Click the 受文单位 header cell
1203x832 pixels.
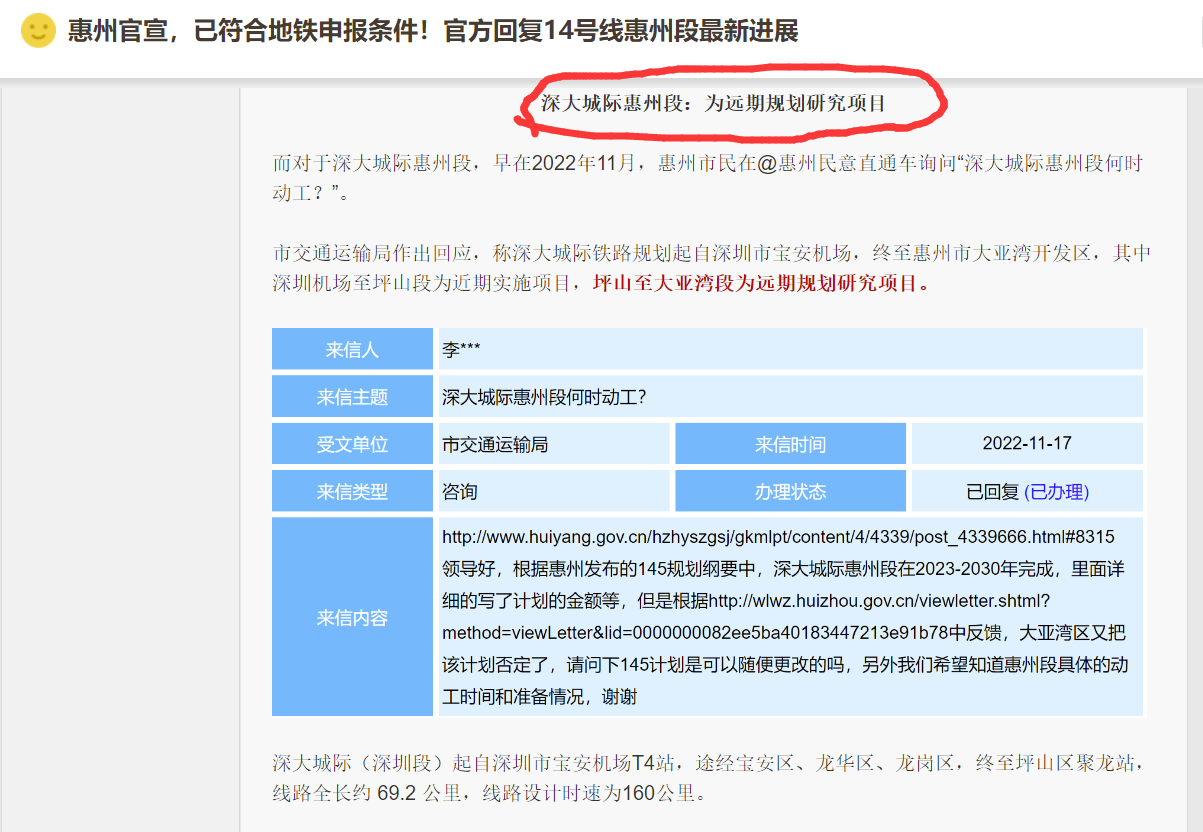(x=352, y=444)
